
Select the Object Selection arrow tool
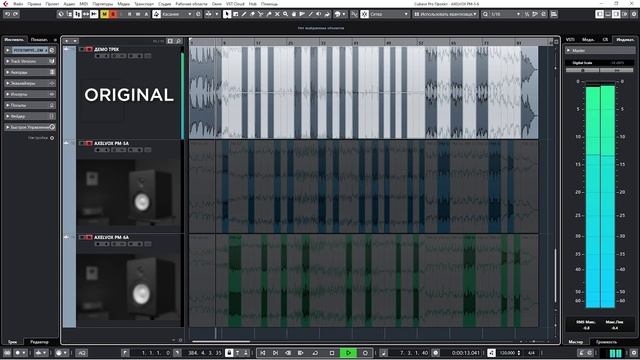pos(227,14)
